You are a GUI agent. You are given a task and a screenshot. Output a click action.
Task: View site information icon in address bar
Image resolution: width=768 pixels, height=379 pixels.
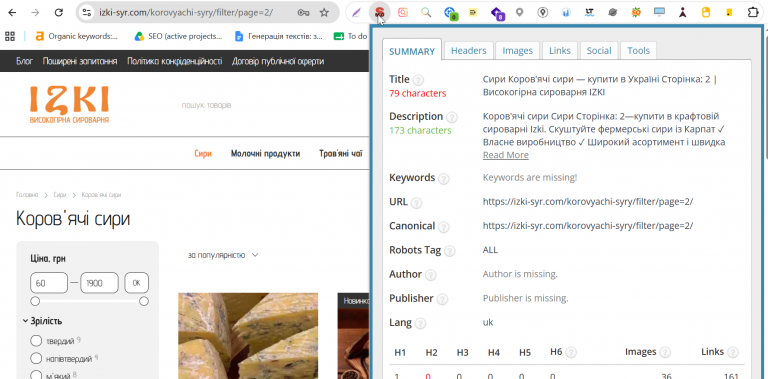[x=87, y=13]
